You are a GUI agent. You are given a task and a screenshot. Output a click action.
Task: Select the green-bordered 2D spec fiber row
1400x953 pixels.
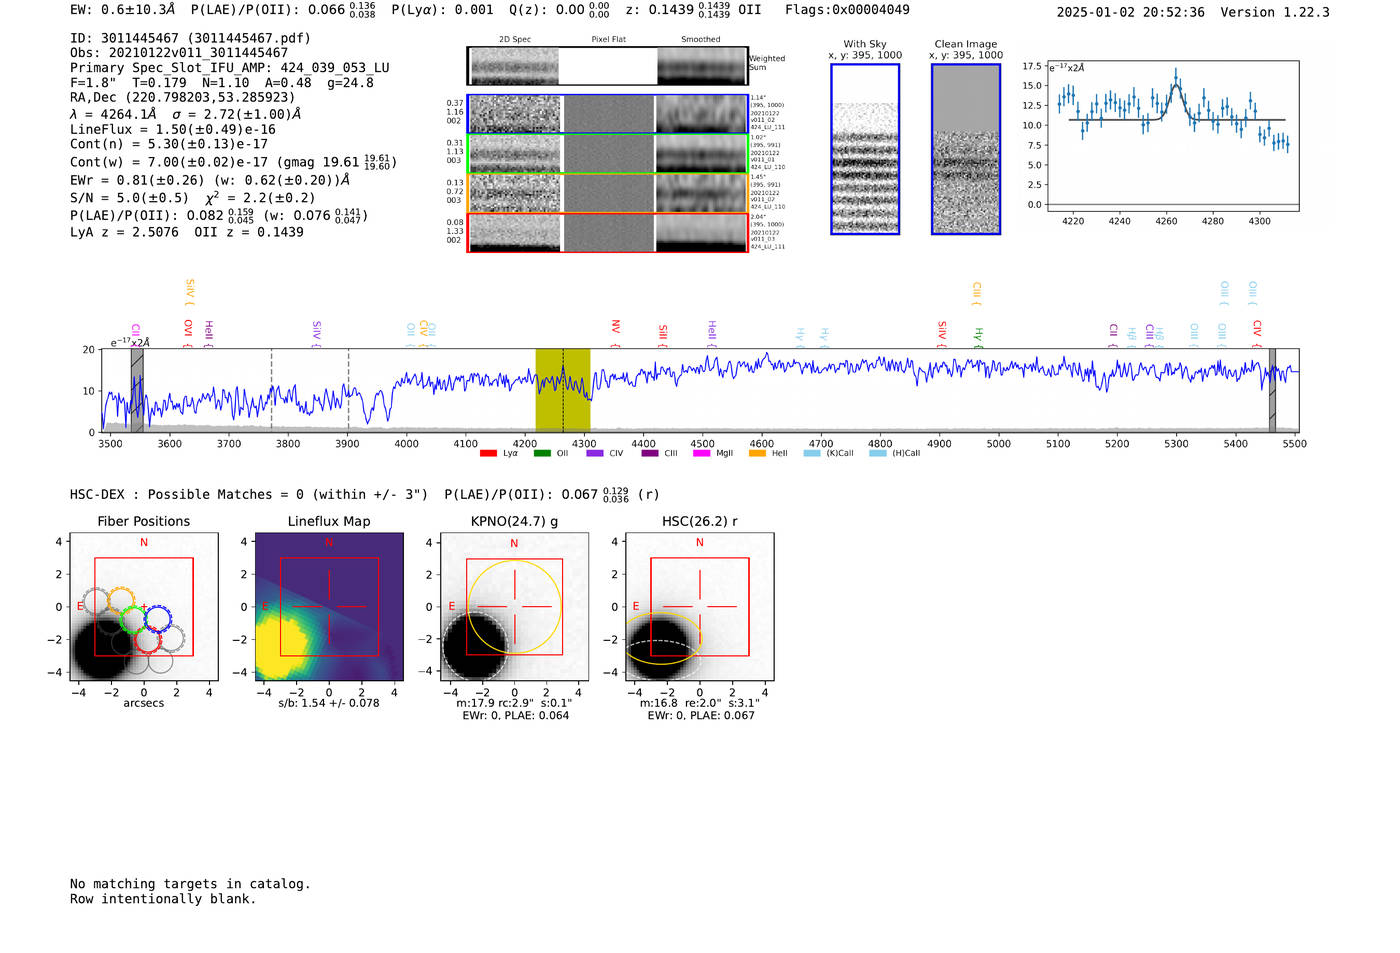tap(607, 153)
